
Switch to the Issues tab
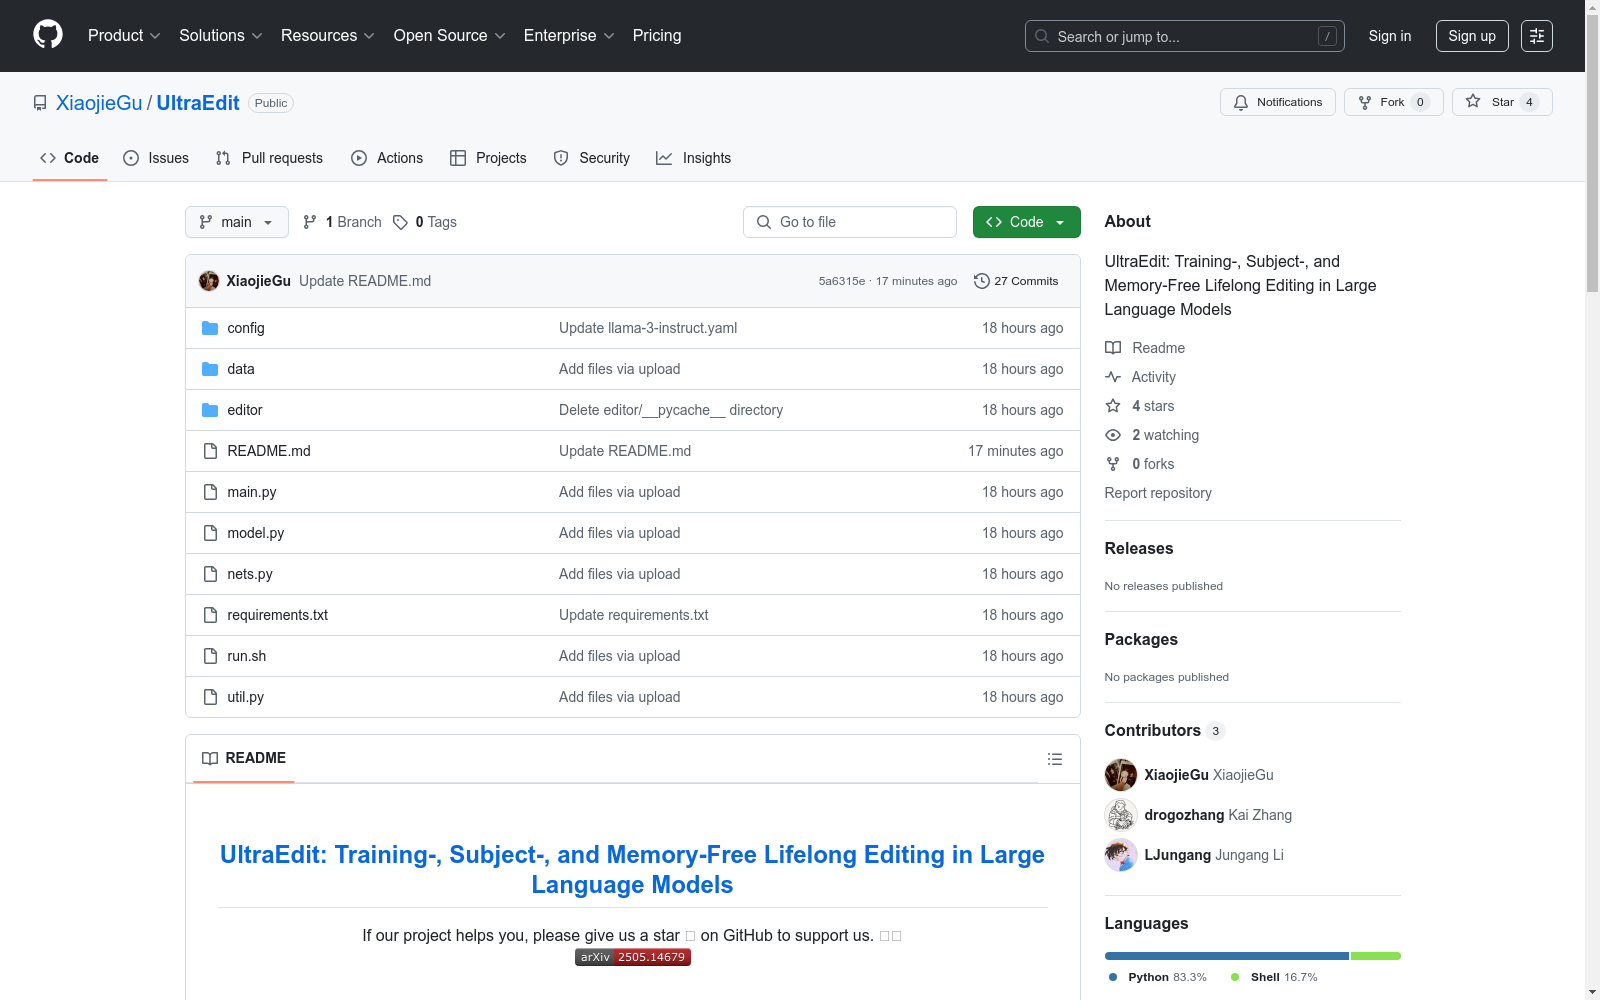pos(156,158)
